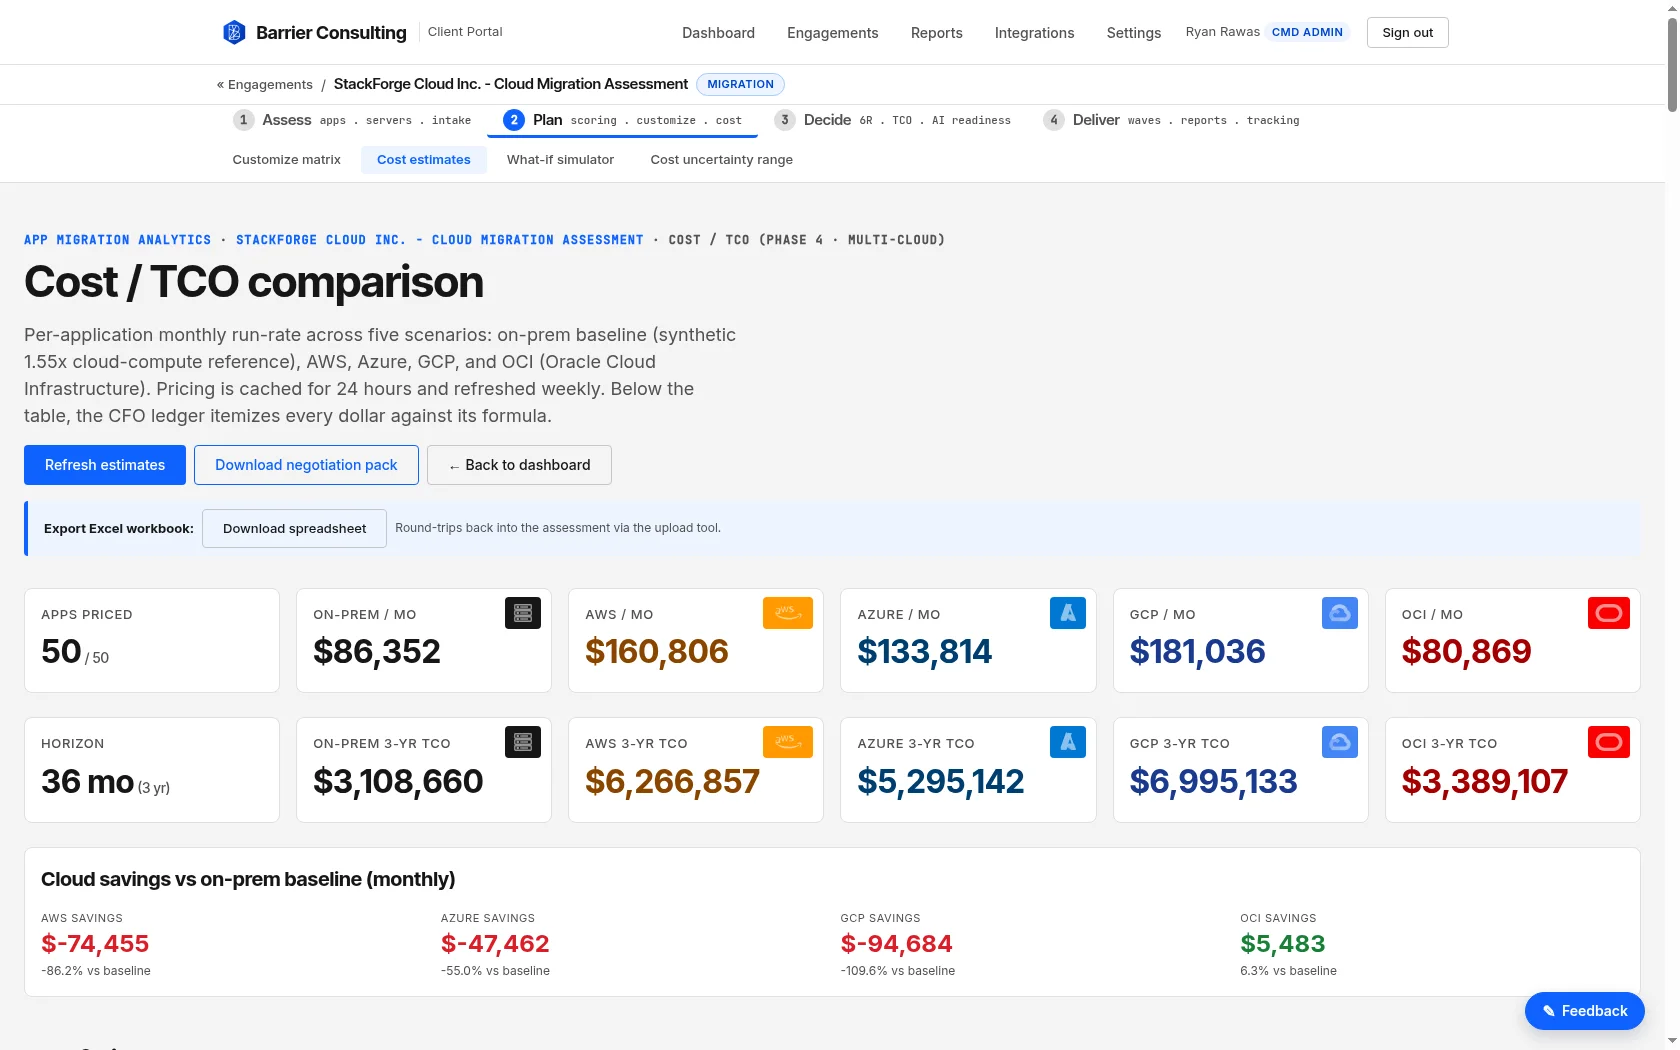Click the AWS logo on AWS 3-YR TCO card
Image resolution: width=1680 pixels, height=1050 pixels.
click(788, 742)
